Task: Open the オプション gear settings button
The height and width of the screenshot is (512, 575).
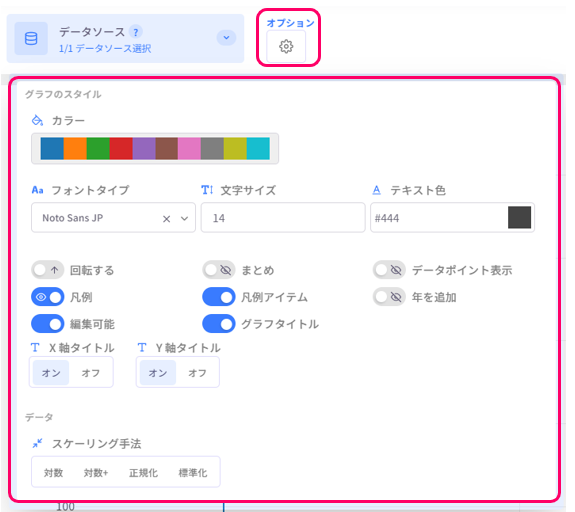Action: click(x=286, y=47)
